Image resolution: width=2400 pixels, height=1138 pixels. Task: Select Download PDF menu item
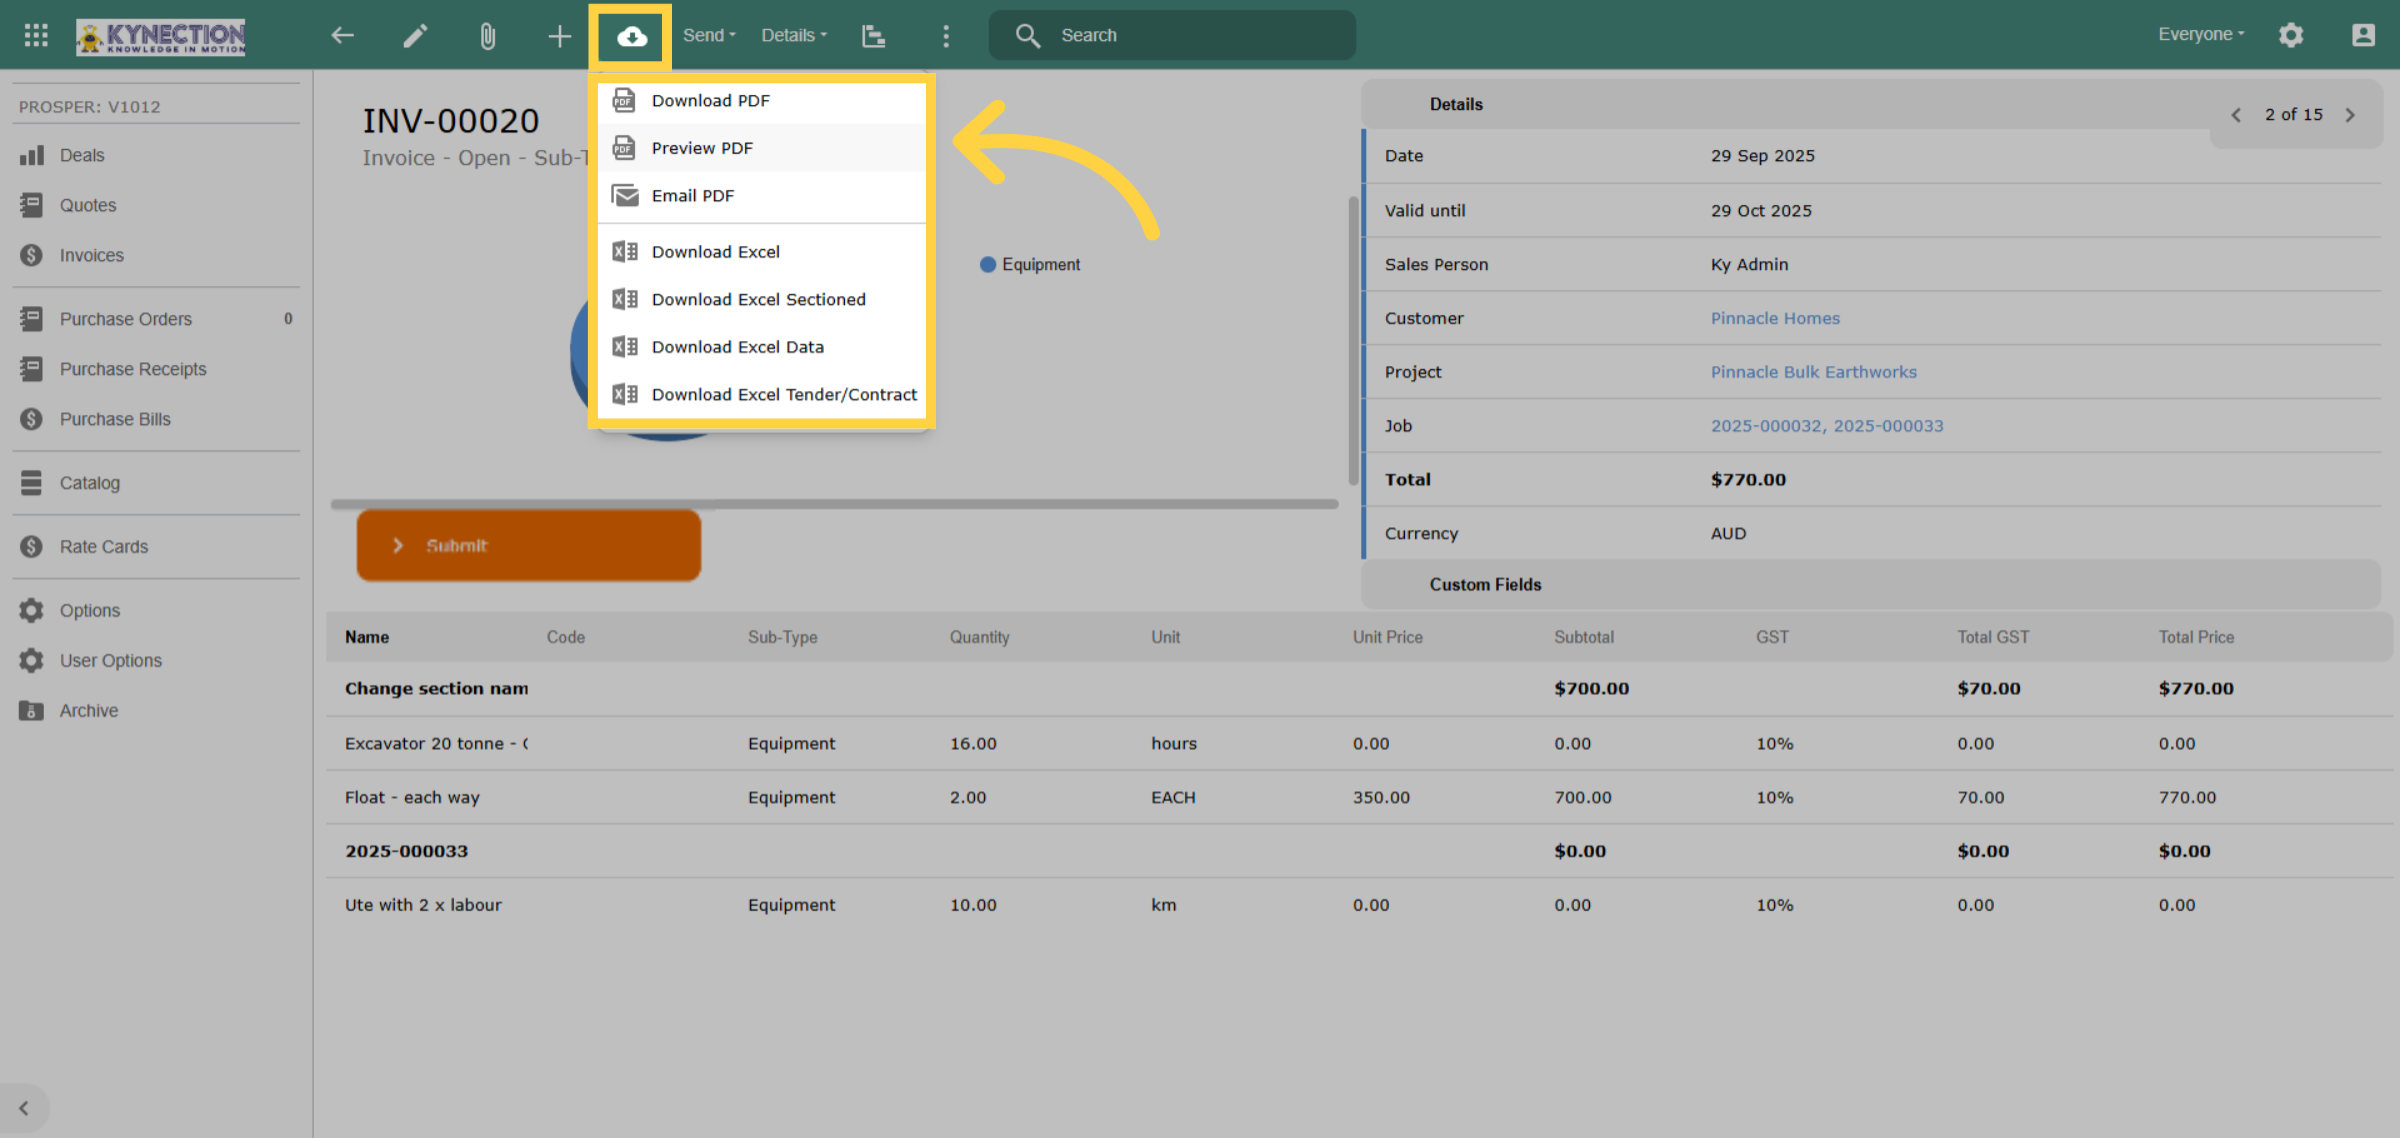tap(762, 100)
